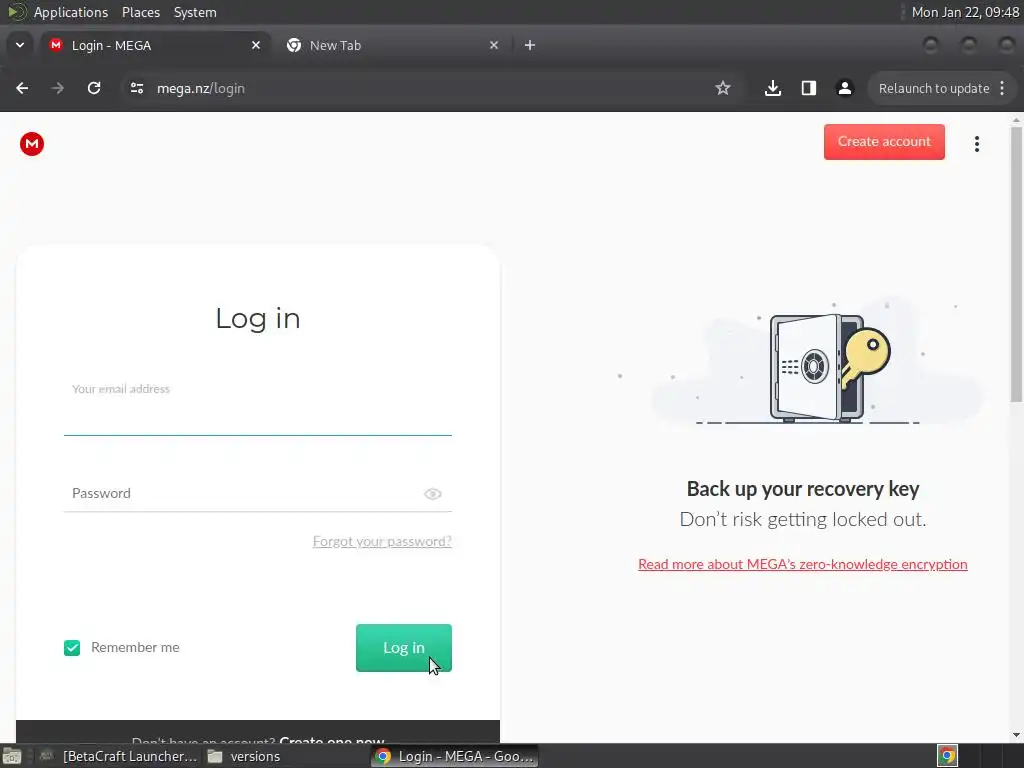
Task: Open a new browser tab with plus
Action: click(530, 45)
